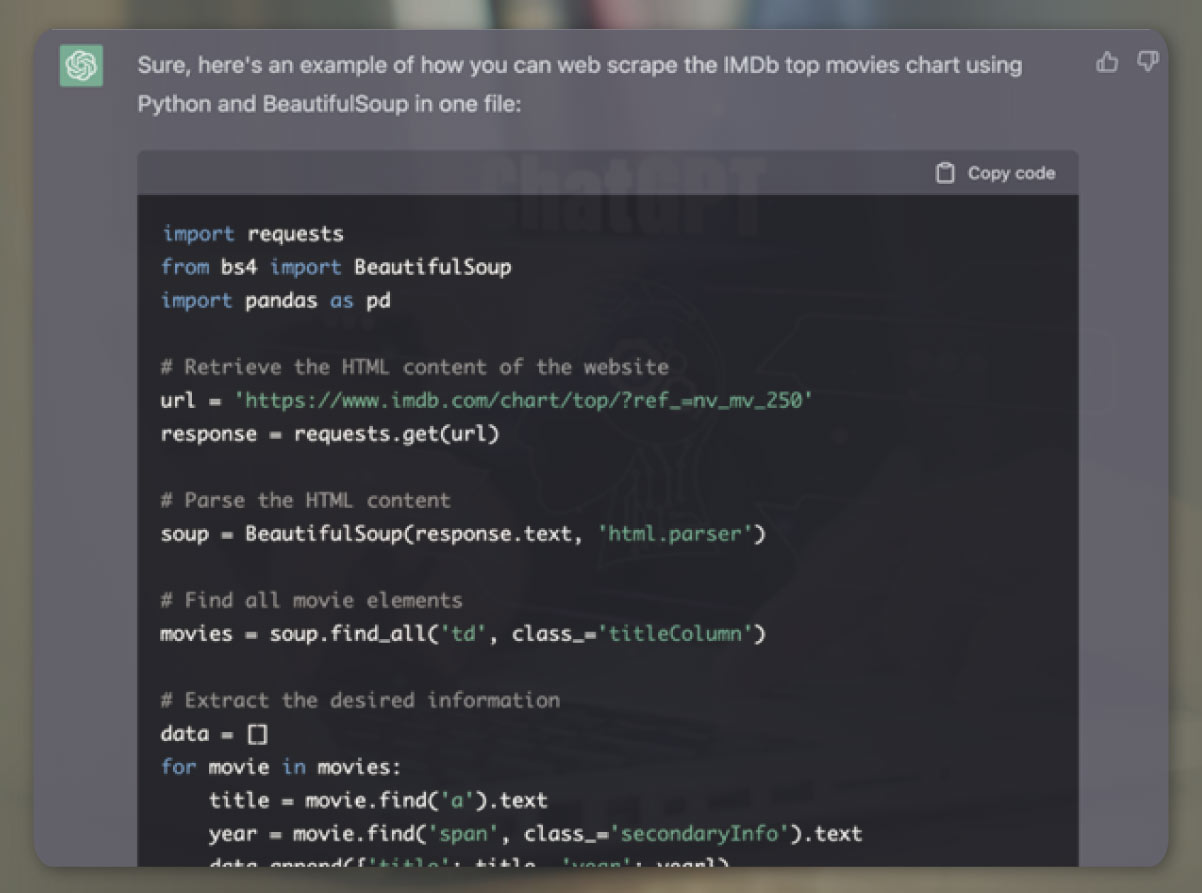
Task: Click the thumbs down icon
Action: [1148, 63]
